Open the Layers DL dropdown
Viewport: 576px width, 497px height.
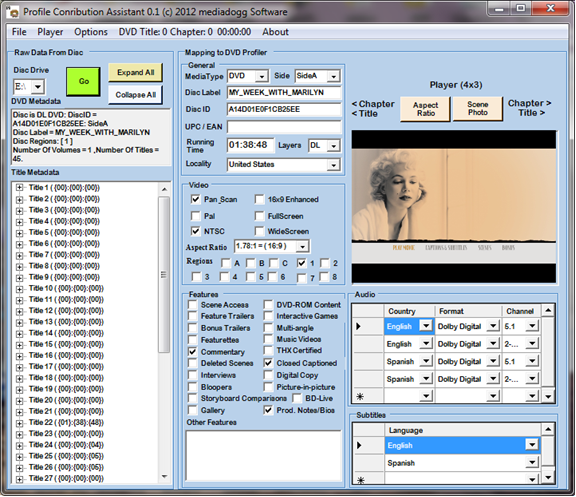(x=333, y=146)
